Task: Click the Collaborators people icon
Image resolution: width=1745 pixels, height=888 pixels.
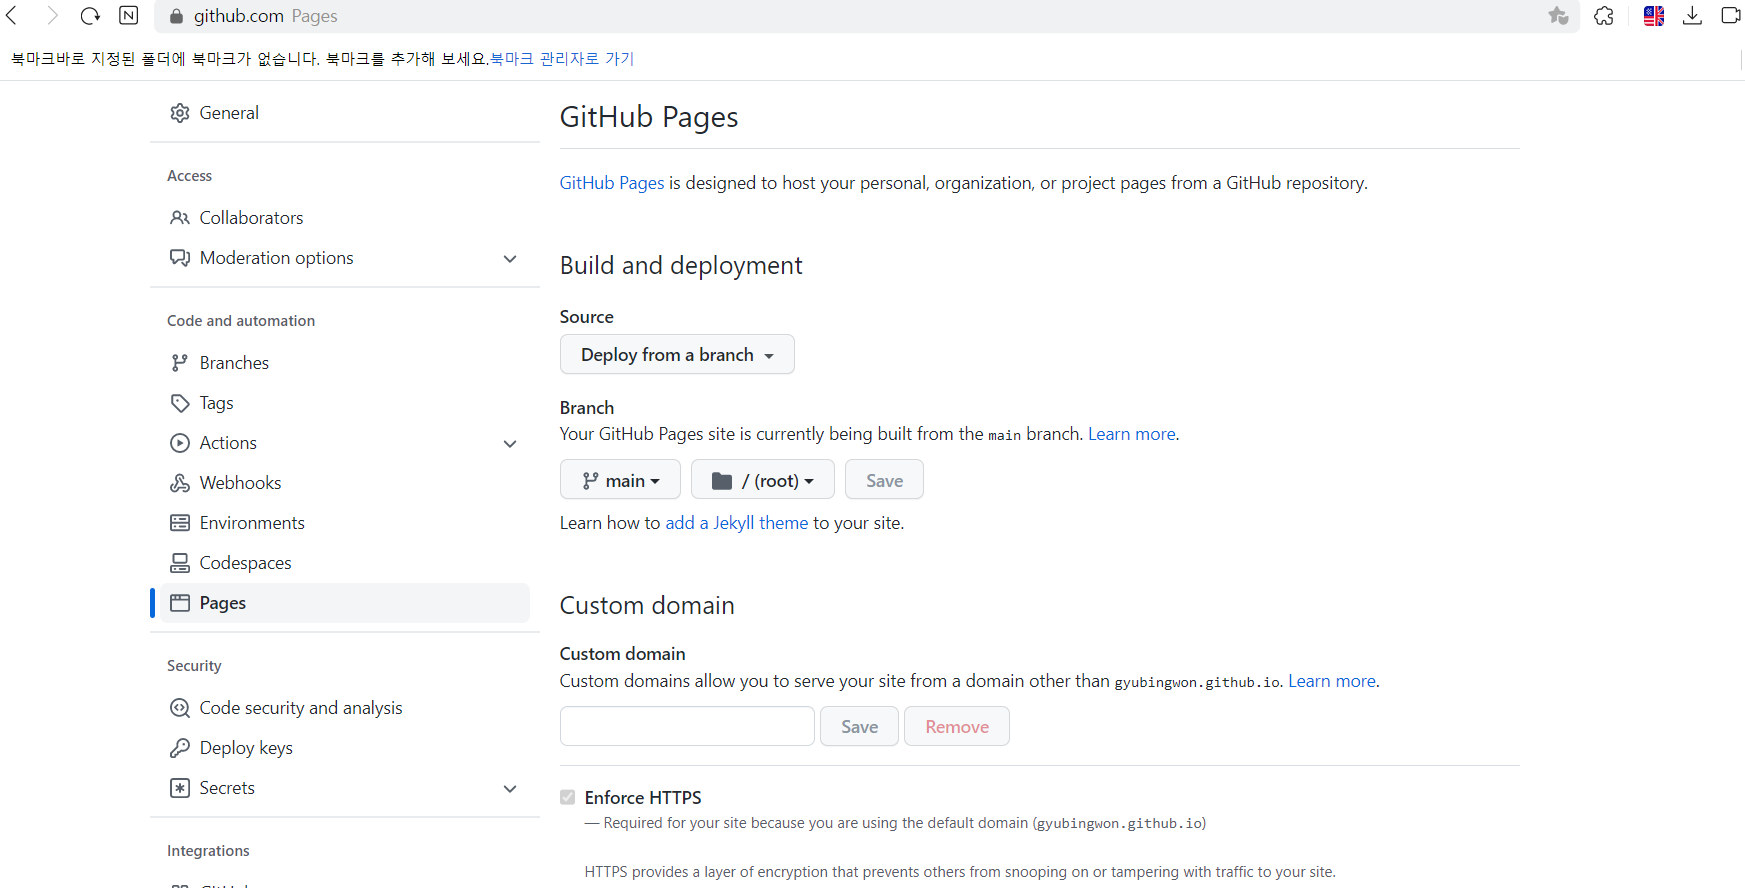Action: coord(180,218)
